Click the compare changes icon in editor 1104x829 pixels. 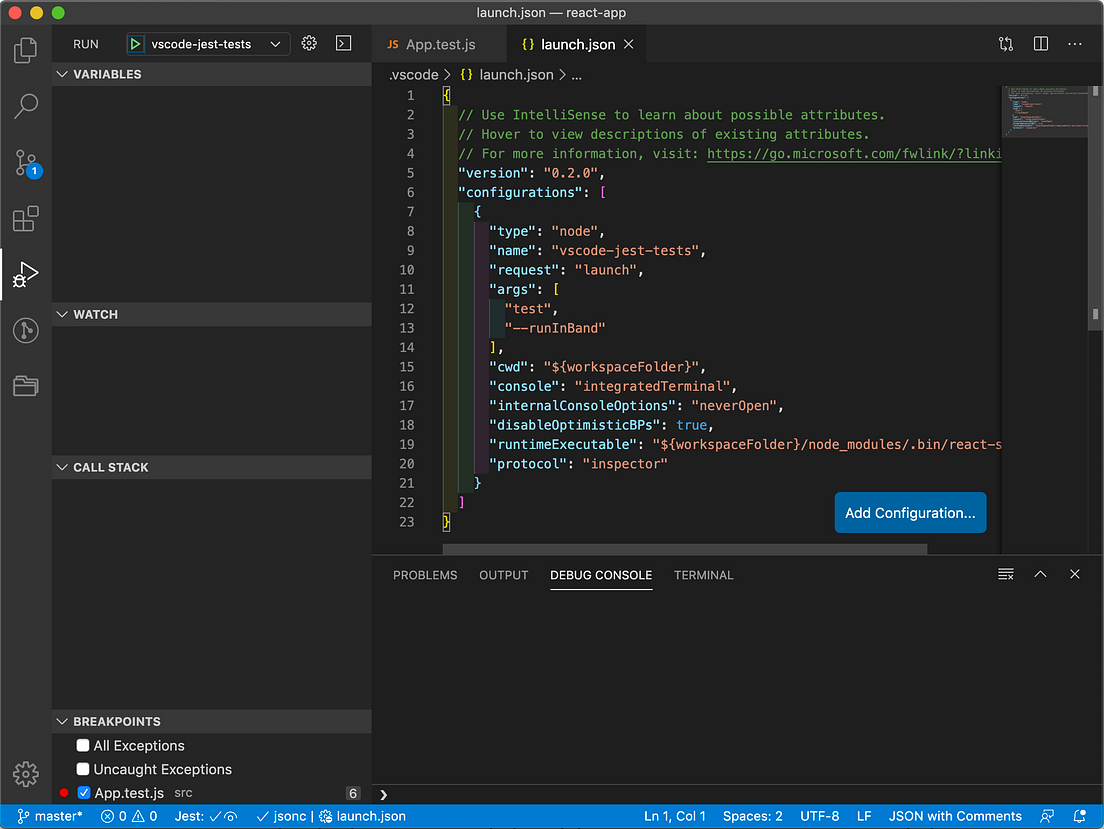(1005, 44)
